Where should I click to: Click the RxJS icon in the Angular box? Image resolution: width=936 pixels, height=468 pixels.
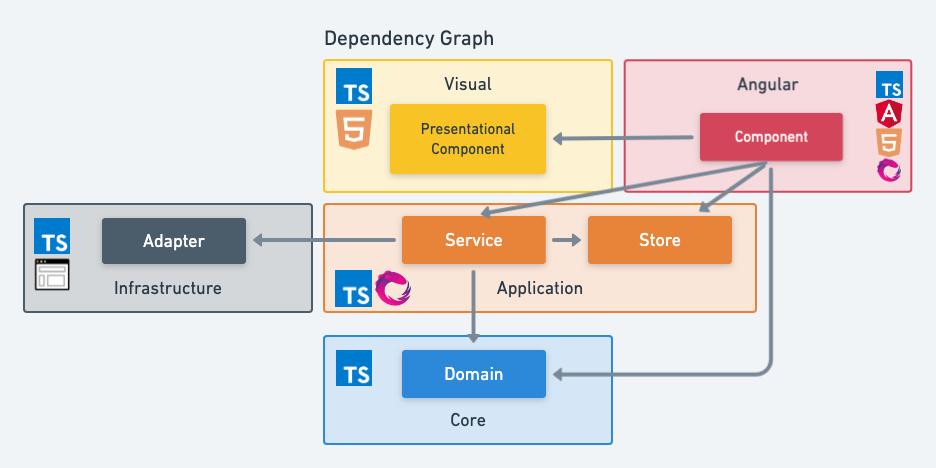pos(889,170)
